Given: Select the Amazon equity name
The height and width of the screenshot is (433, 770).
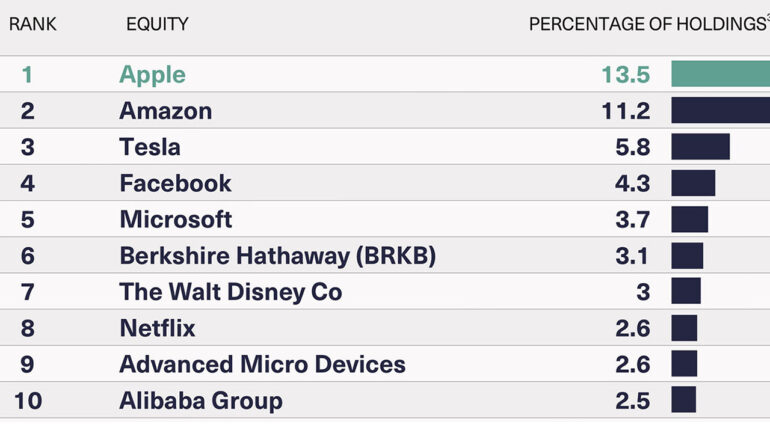Looking at the screenshot, I should click(x=166, y=111).
